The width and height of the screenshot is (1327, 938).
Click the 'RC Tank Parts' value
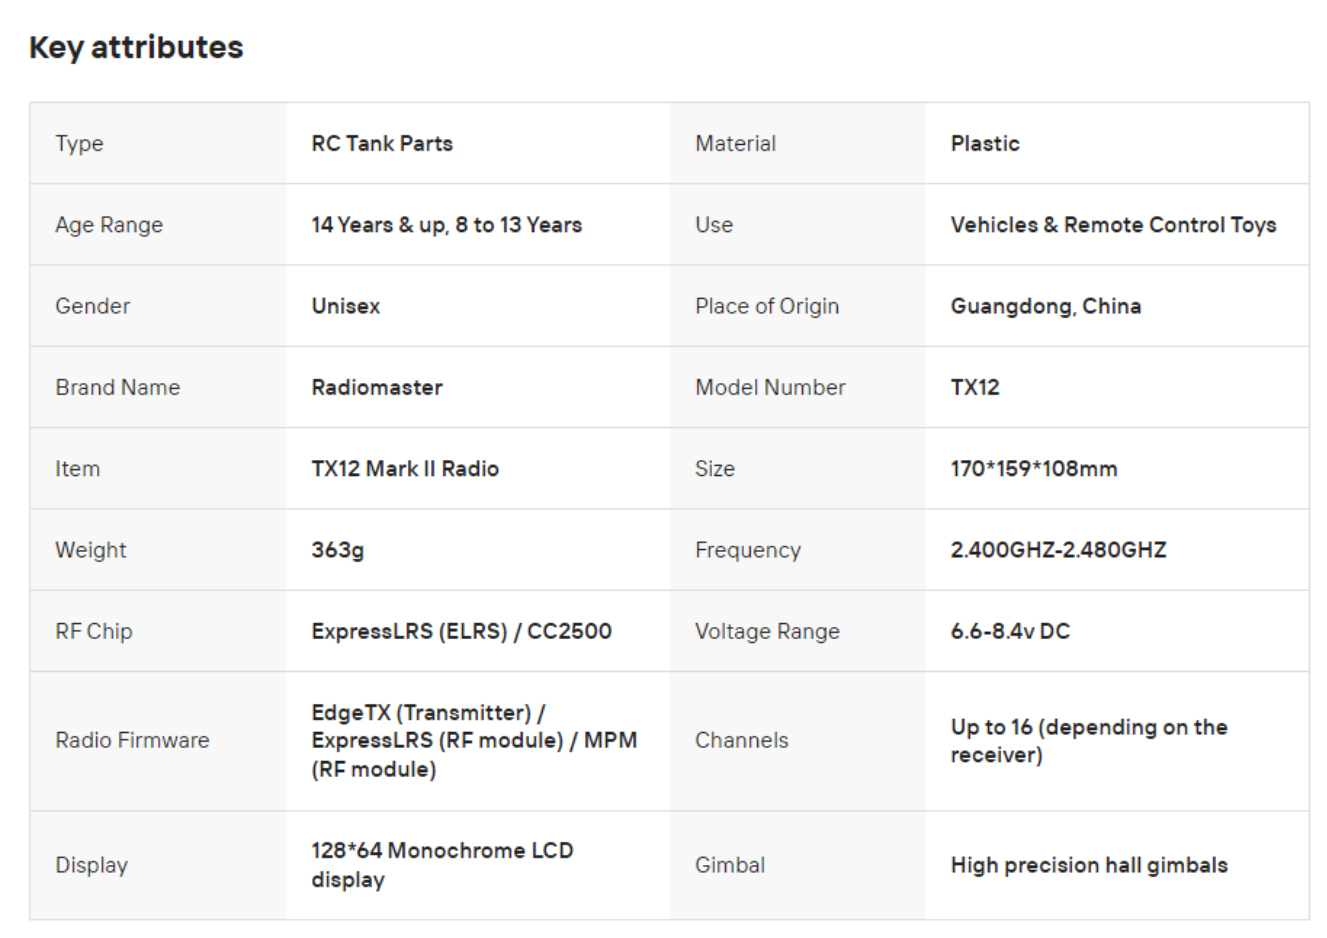(x=382, y=143)
